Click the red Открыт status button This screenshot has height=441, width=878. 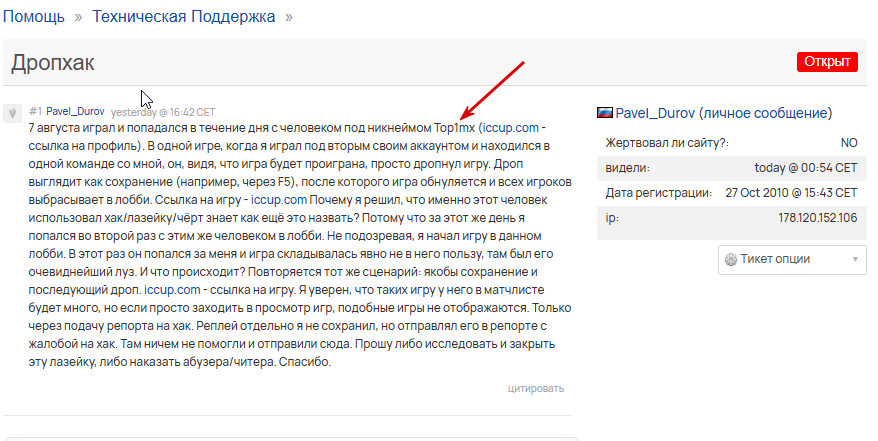(827, 62)
